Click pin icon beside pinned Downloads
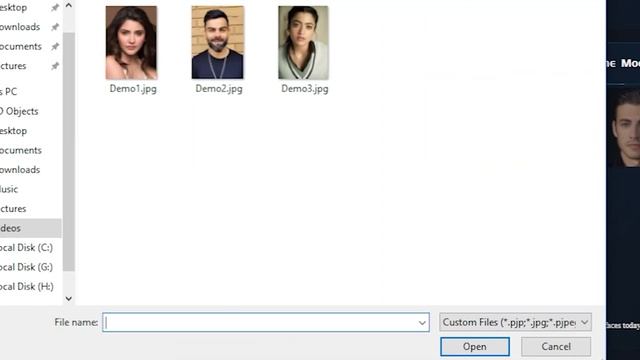Image resolution: width=640 pixels, height=360 pixels. click(55, 27)
